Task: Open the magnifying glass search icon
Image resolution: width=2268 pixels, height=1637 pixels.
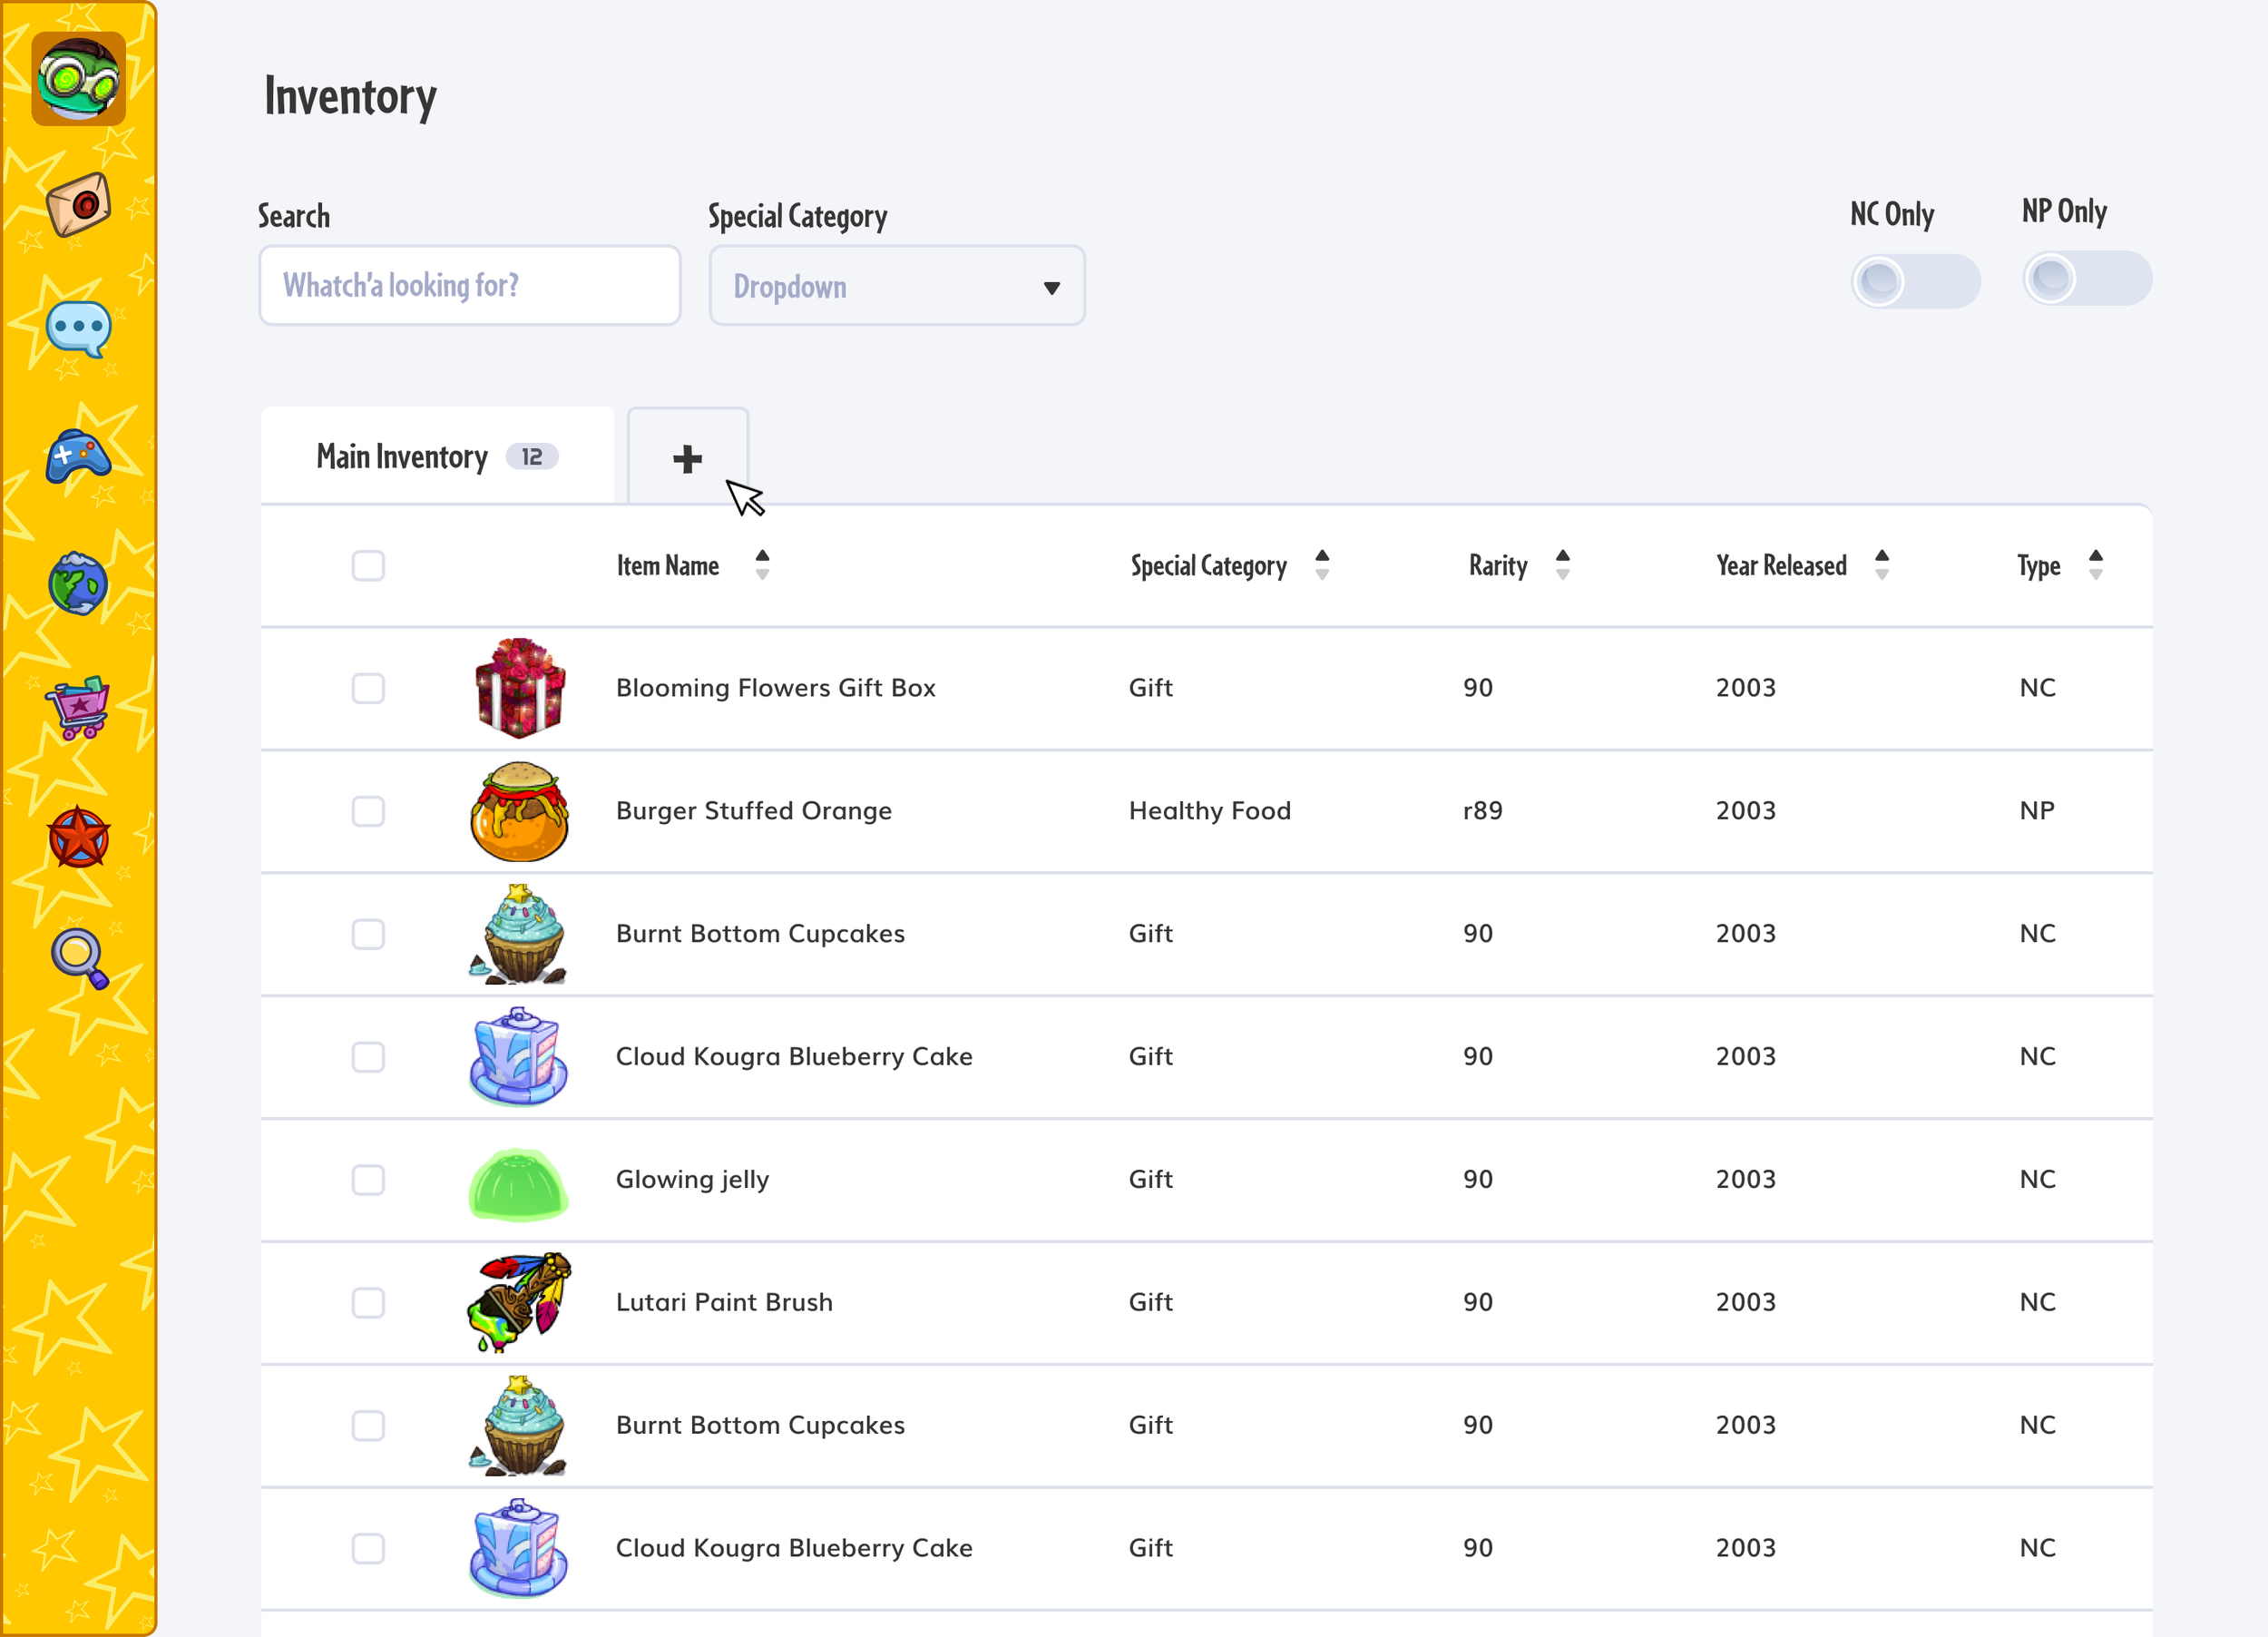Action: tap(78, 958)
